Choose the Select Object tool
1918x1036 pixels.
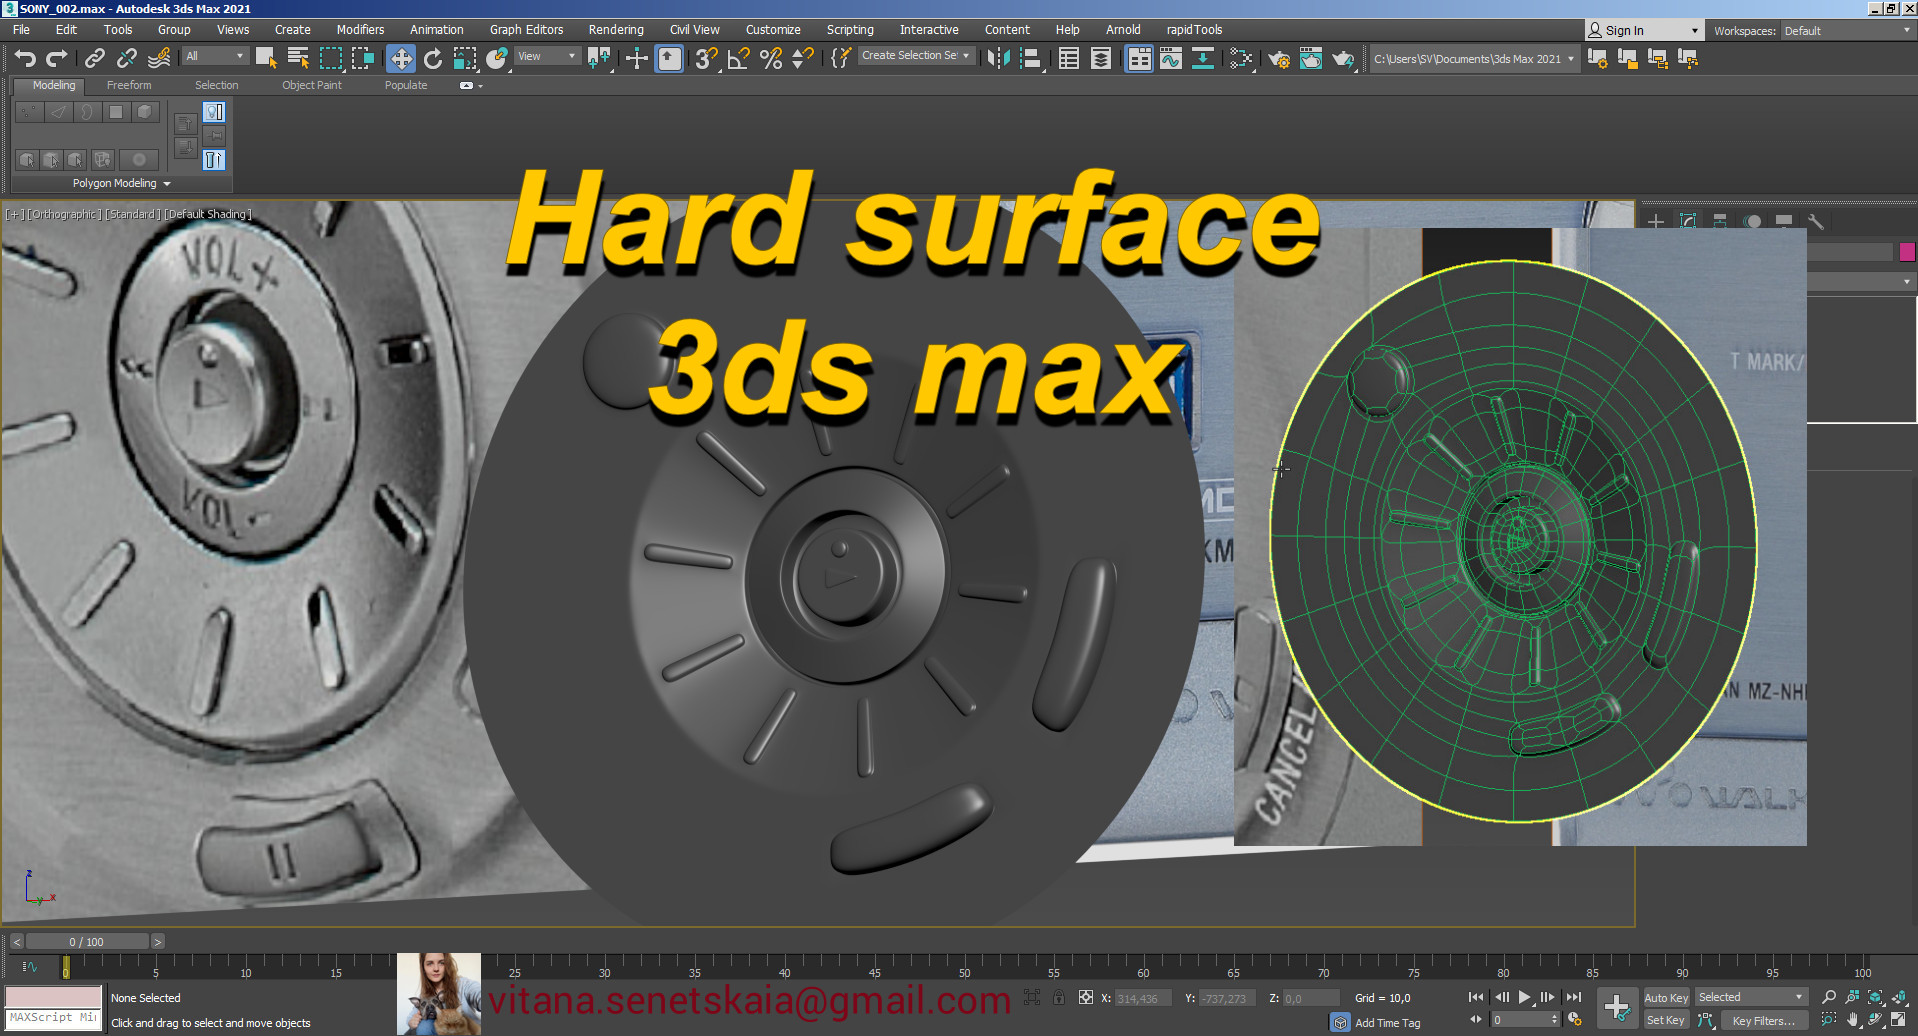click(x=266, y=58)
